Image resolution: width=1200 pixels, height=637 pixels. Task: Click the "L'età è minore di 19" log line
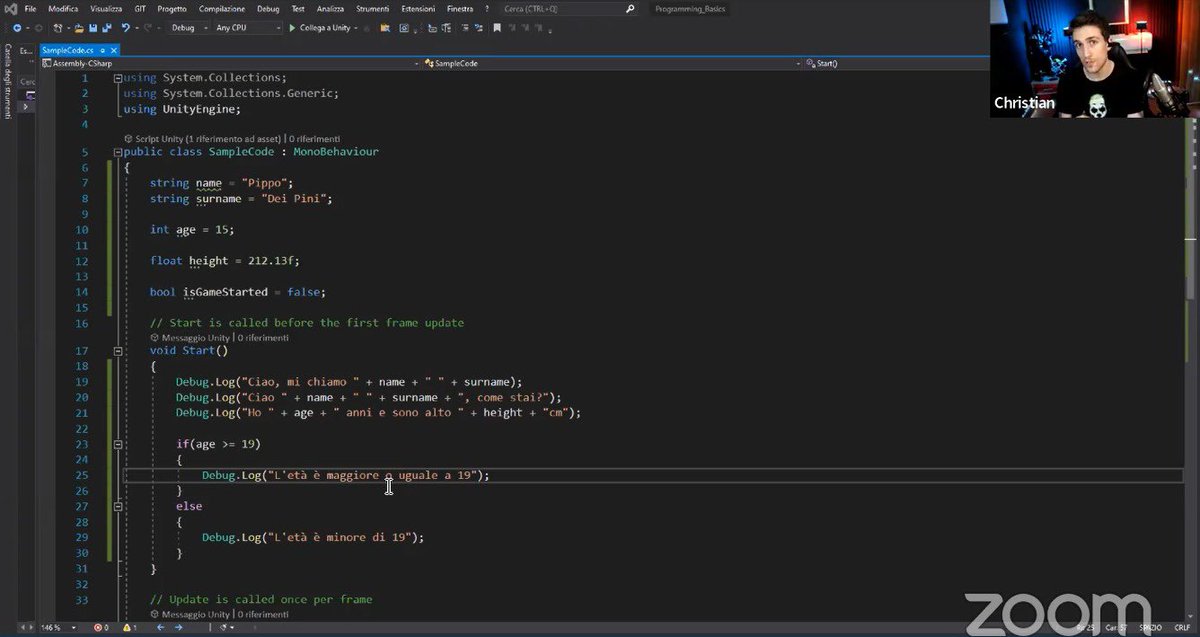313,537
